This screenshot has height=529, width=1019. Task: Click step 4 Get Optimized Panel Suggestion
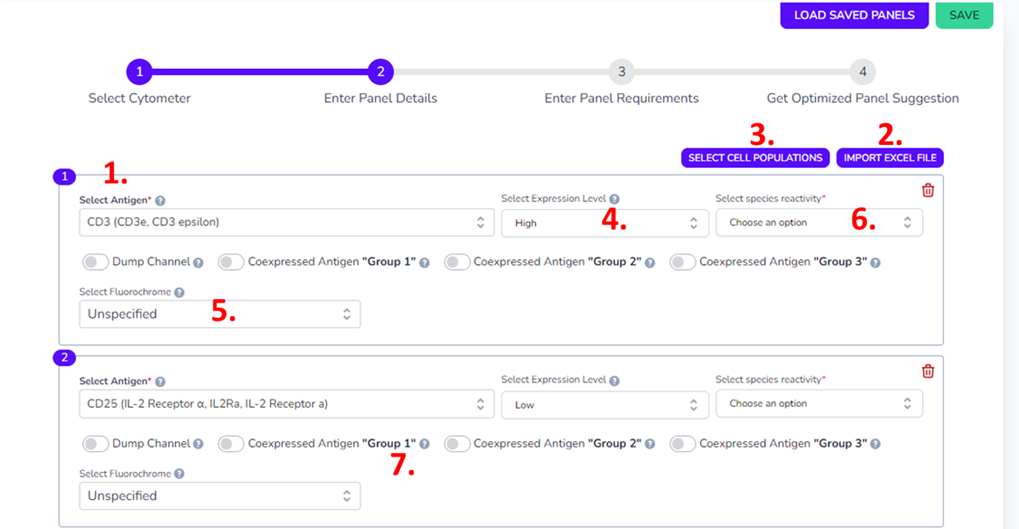point(862,72)
